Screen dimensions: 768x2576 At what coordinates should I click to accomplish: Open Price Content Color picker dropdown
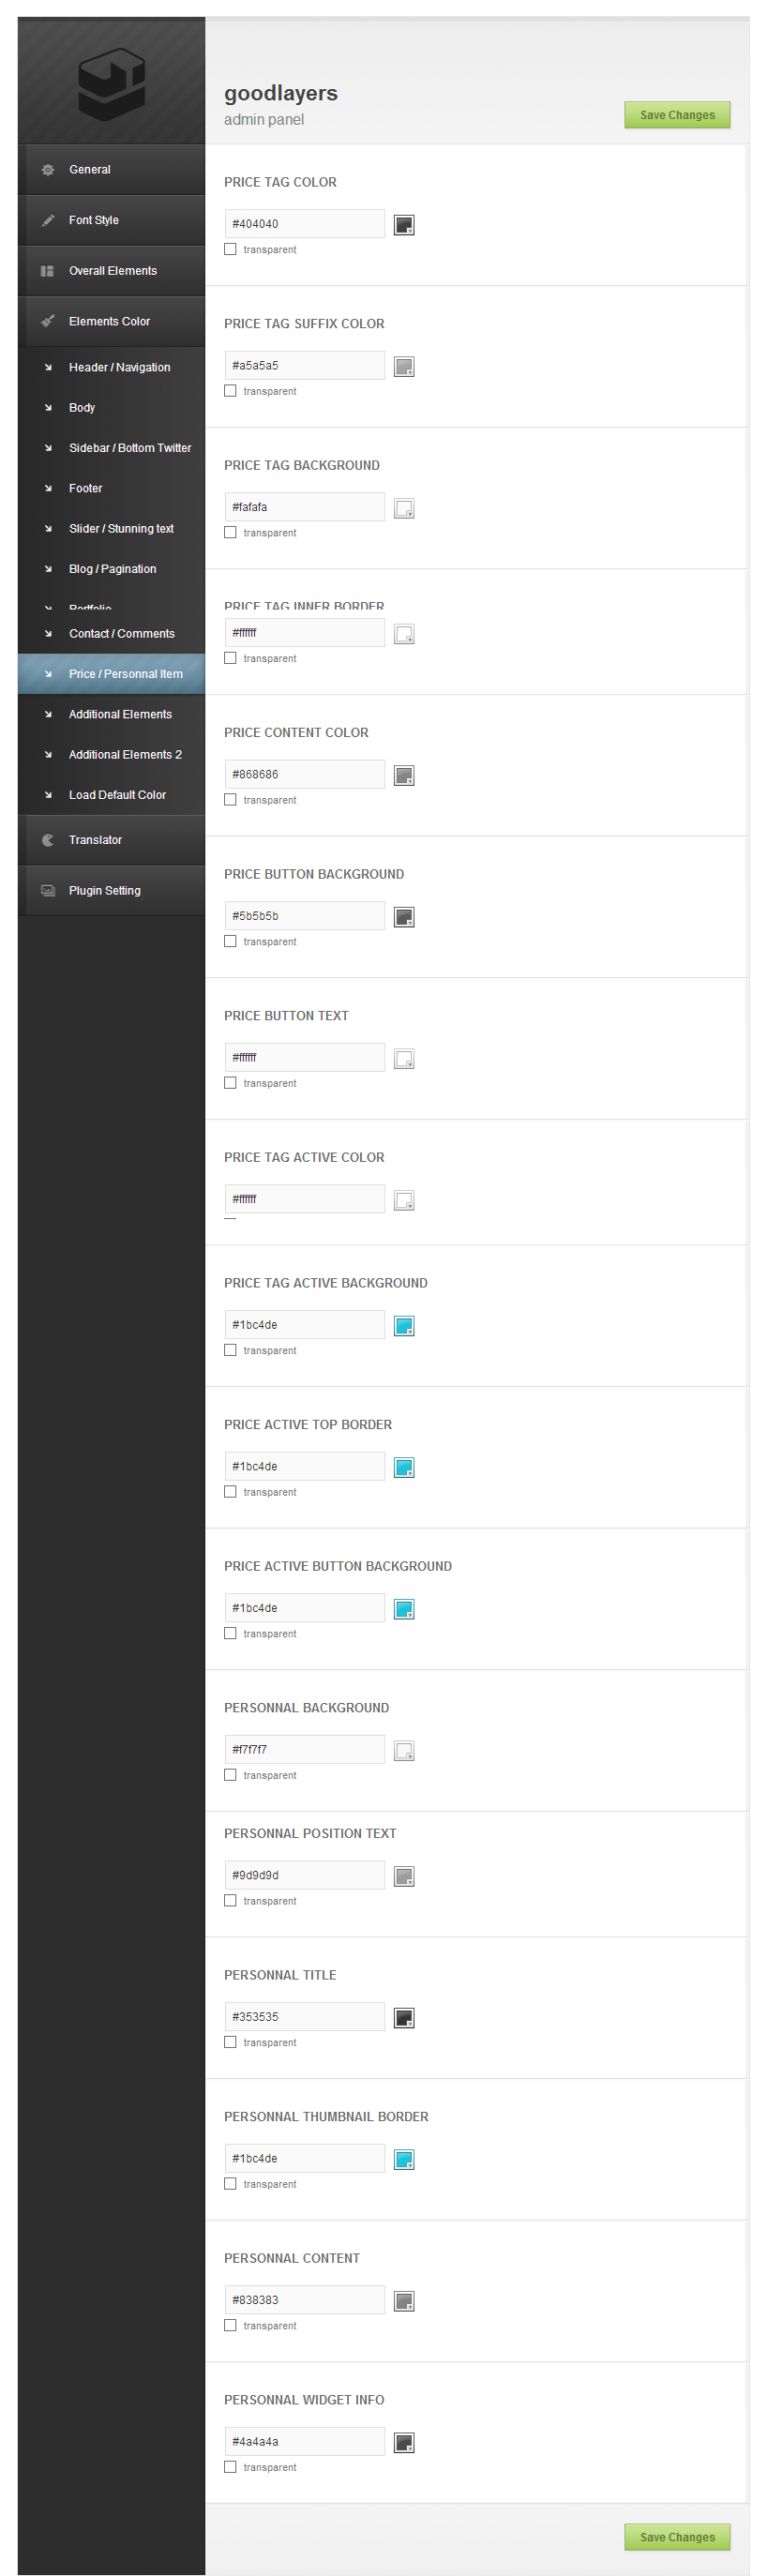[x=404, y=776]
